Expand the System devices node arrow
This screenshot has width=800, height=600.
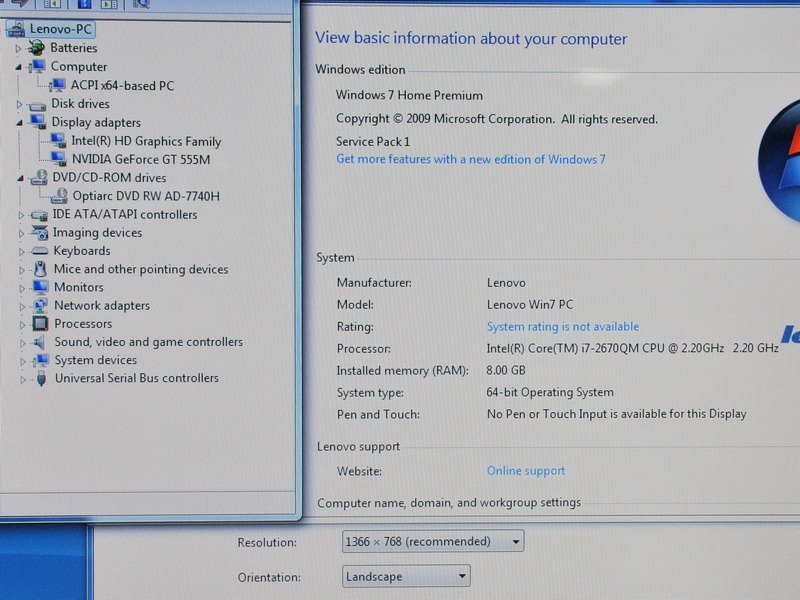pyautogui.click(x=23, y=361)
